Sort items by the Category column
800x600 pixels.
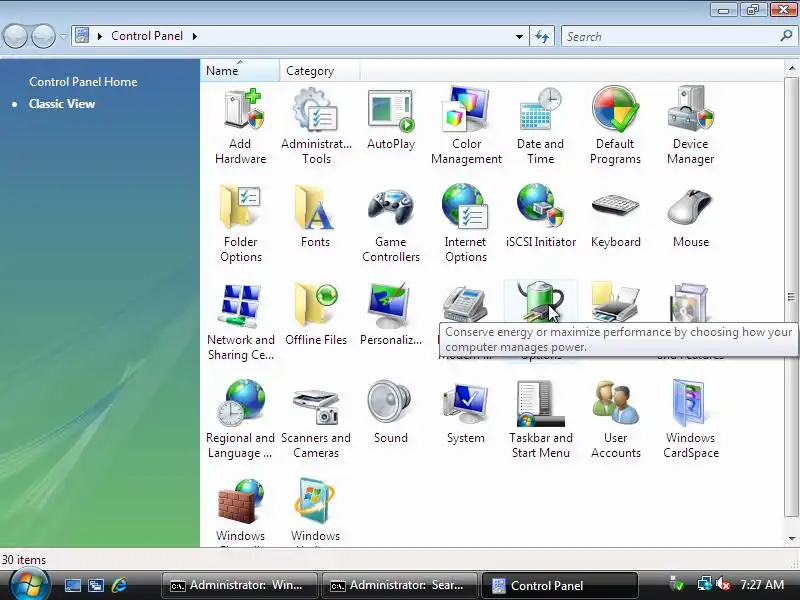point(319,70)
